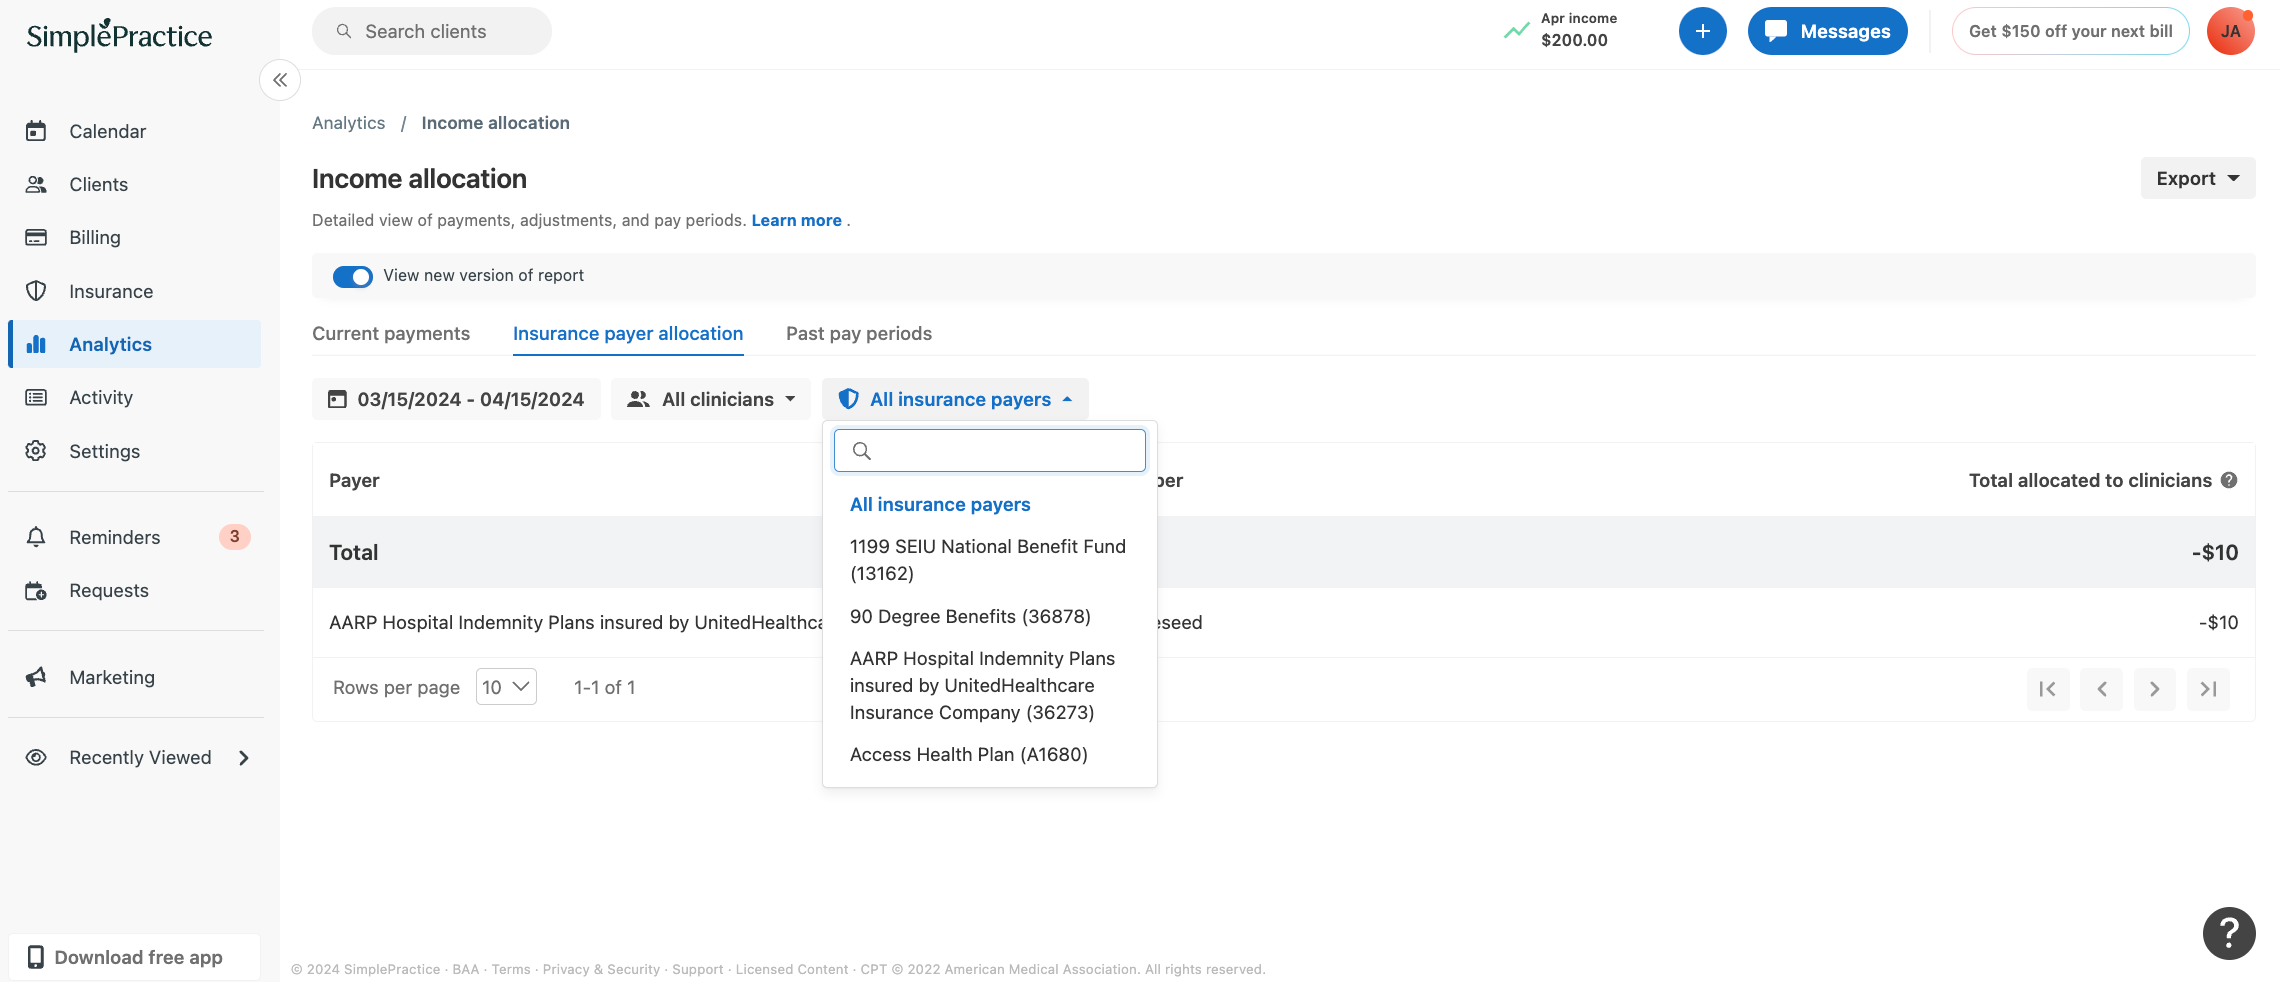Click the Search clients box
Viewport: 2280px width, 982px height.
432,31
